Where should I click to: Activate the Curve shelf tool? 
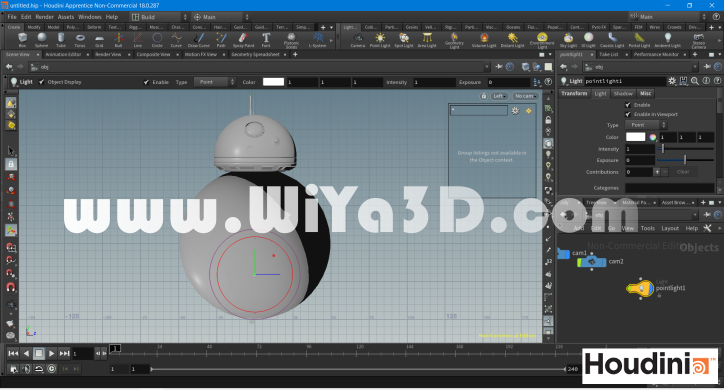(176, 40)
